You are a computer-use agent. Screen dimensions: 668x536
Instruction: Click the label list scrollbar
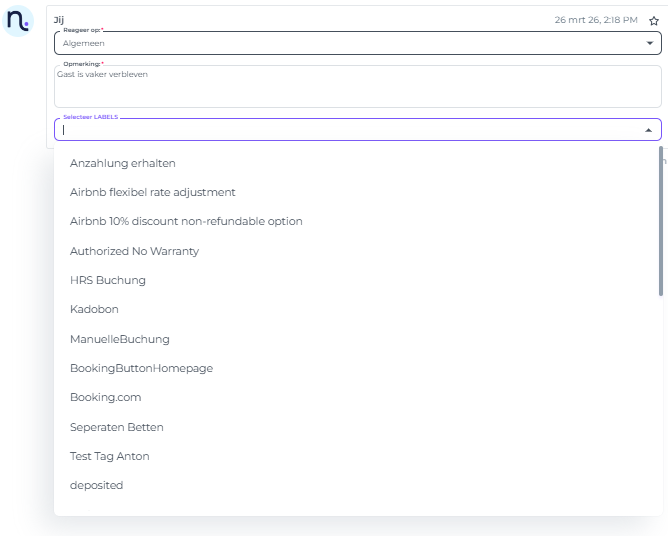pyautogui.click(x=659, y=222)
